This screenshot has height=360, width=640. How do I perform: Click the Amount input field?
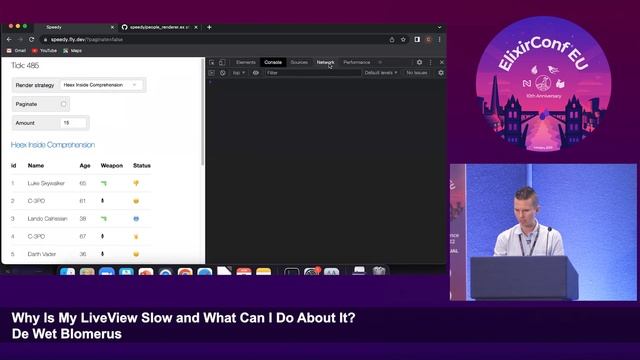click(73, 123)
